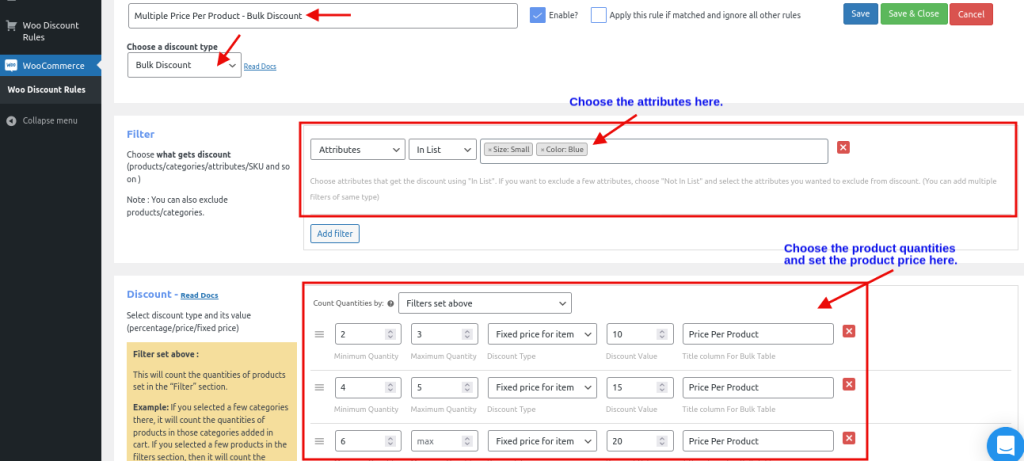This screenshot has height=461, width=1024.
Task: Check the apply this rule and ignore others box
Action: pyautogui.click(x=599, y=15)
